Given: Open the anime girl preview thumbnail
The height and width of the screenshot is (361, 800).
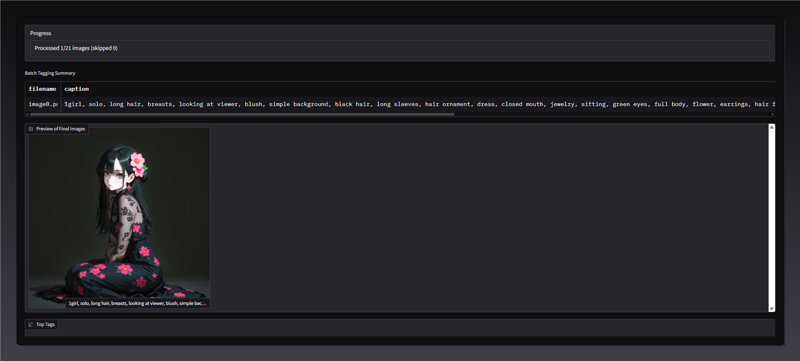Looking at the screenshot, I should coord(119,218).
